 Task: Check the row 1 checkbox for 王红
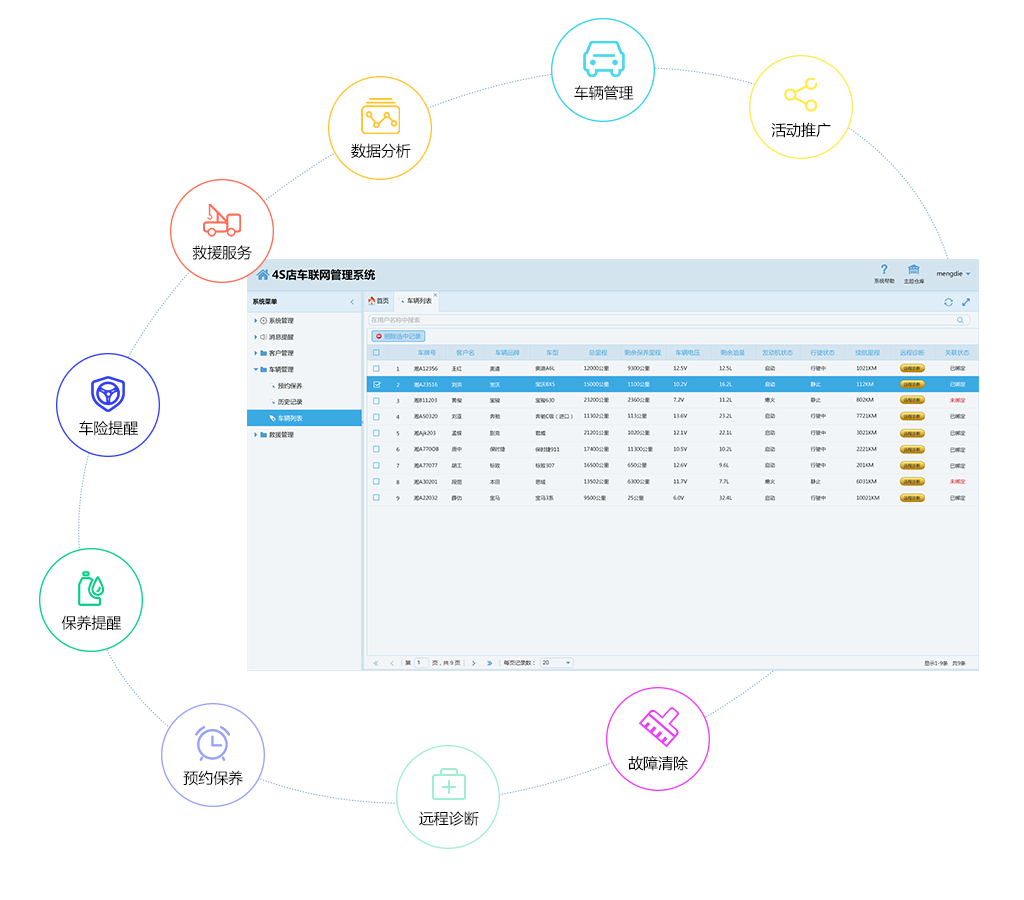(x=376, y=368)
